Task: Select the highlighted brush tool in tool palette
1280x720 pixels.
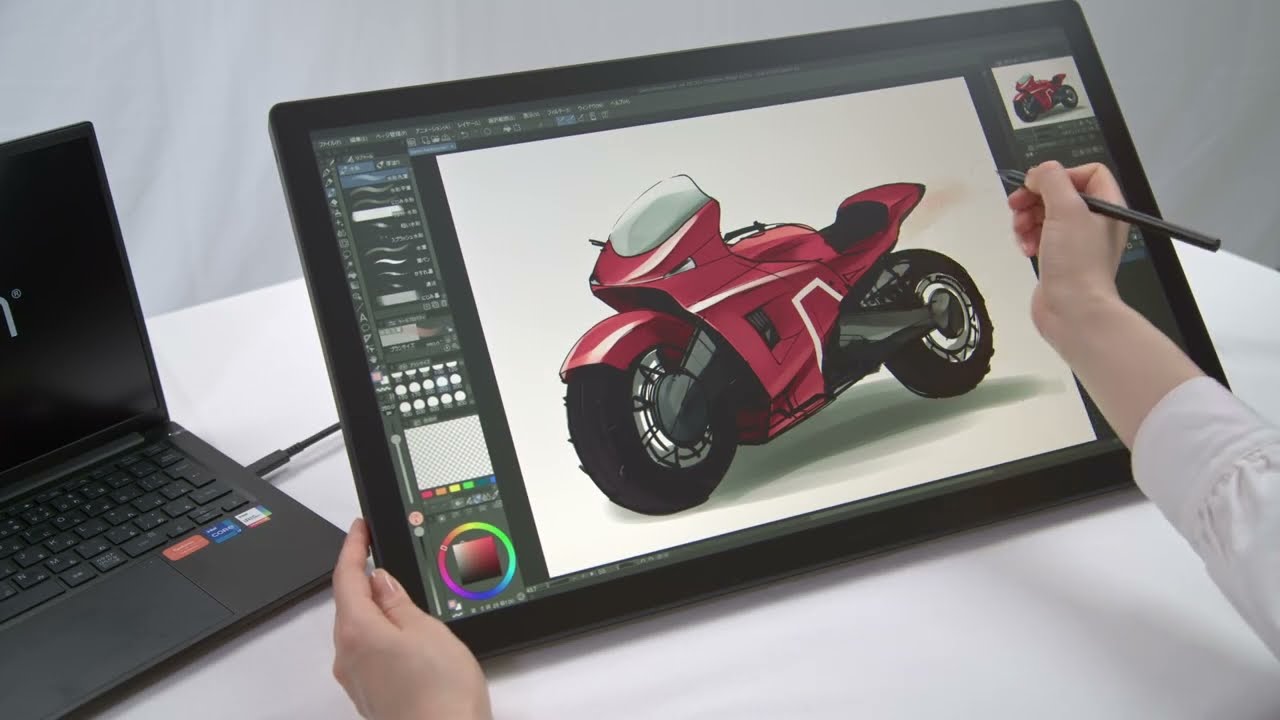Action: (x=331, y=192)
